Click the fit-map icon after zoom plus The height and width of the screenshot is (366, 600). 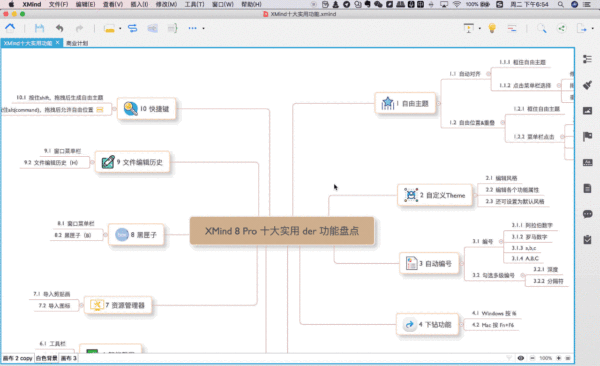pyautogui.click(x=568, y=358)
